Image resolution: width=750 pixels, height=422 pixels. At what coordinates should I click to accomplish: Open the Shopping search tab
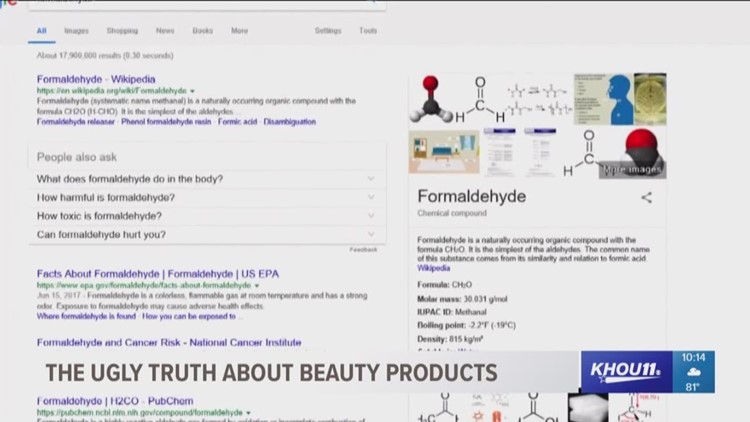tap(122, 31)
